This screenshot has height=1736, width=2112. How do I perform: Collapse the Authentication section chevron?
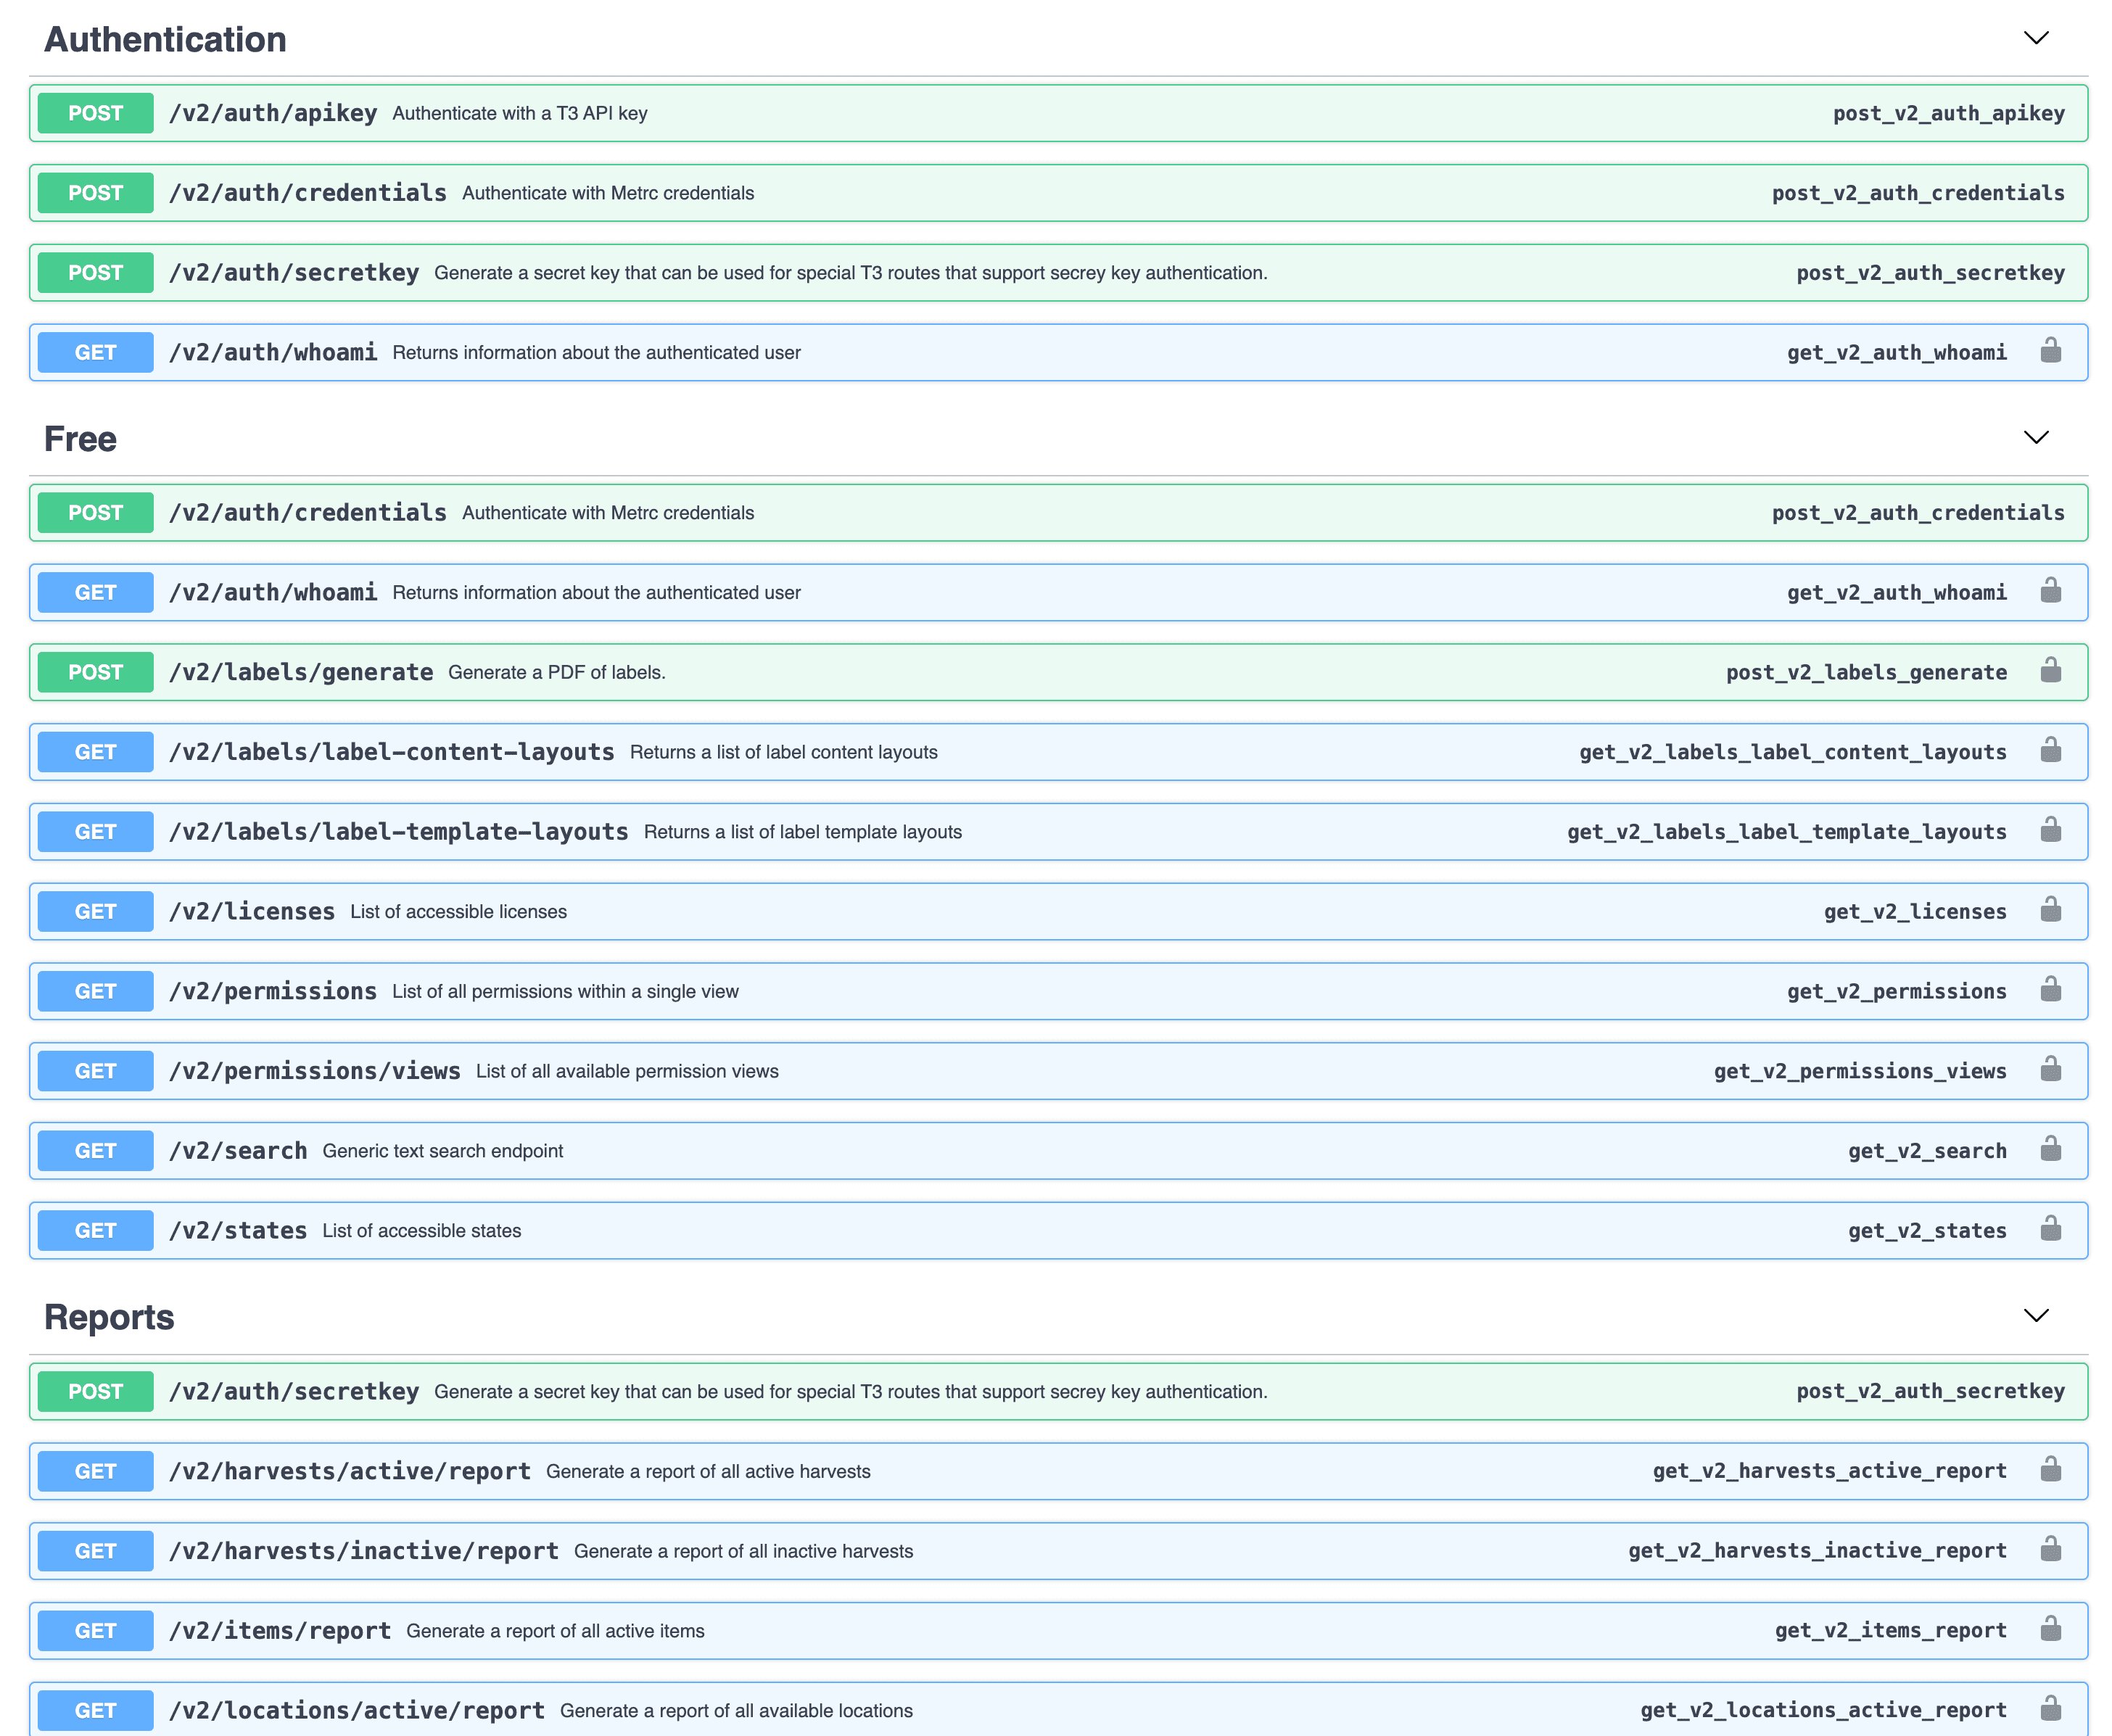tap(2036, 39)
